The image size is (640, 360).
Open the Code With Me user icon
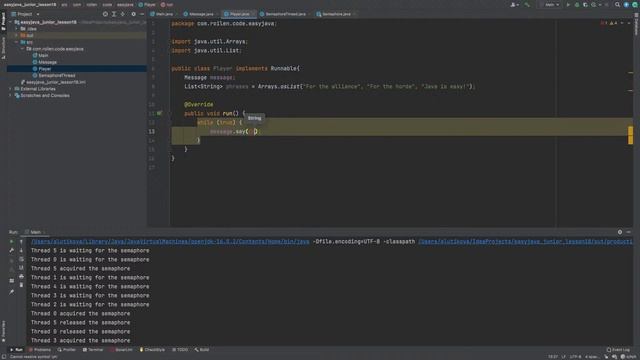[x=514, y=5]
